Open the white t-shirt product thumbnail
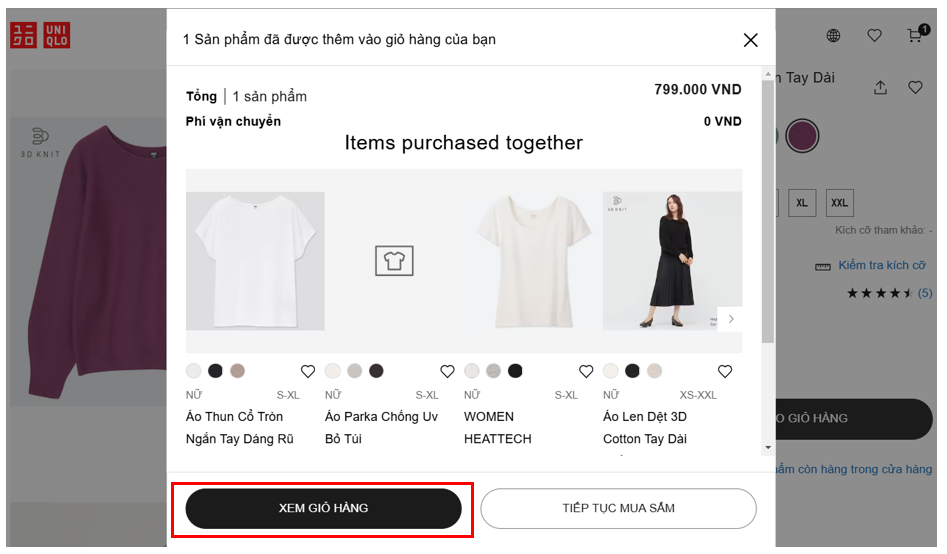Screen dimensions: 947x554 point(255,261)
